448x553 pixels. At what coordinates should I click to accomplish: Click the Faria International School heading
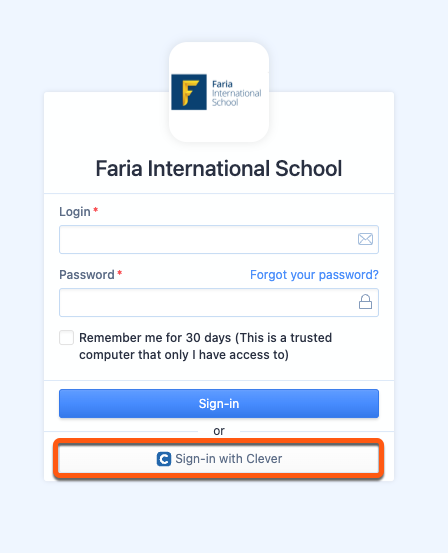pyautogui.click(x=219, y=168)
